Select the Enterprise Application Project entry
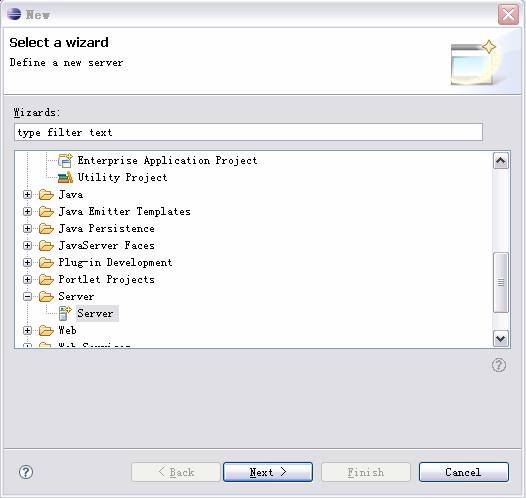Screen dimensions: 526x498 coord(167,161)
